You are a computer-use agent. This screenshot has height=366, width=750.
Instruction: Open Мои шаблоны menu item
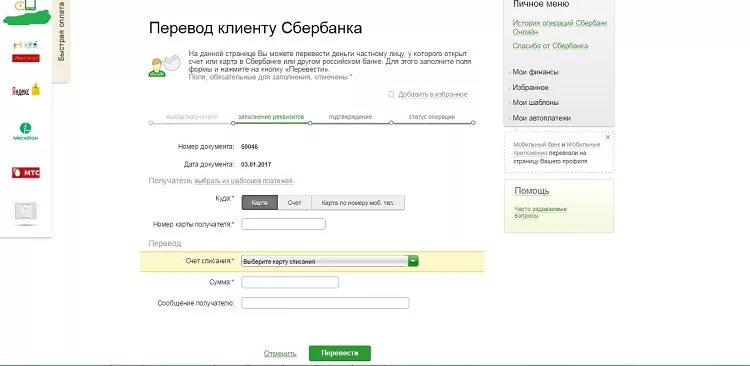coord(536,102)
